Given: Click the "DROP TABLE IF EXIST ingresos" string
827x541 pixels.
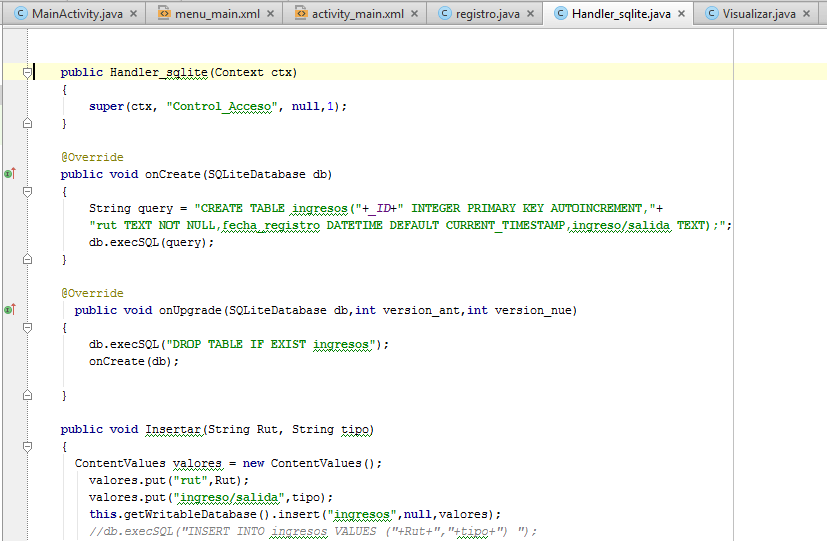Looking at the screenshot, I should point(271,344).
